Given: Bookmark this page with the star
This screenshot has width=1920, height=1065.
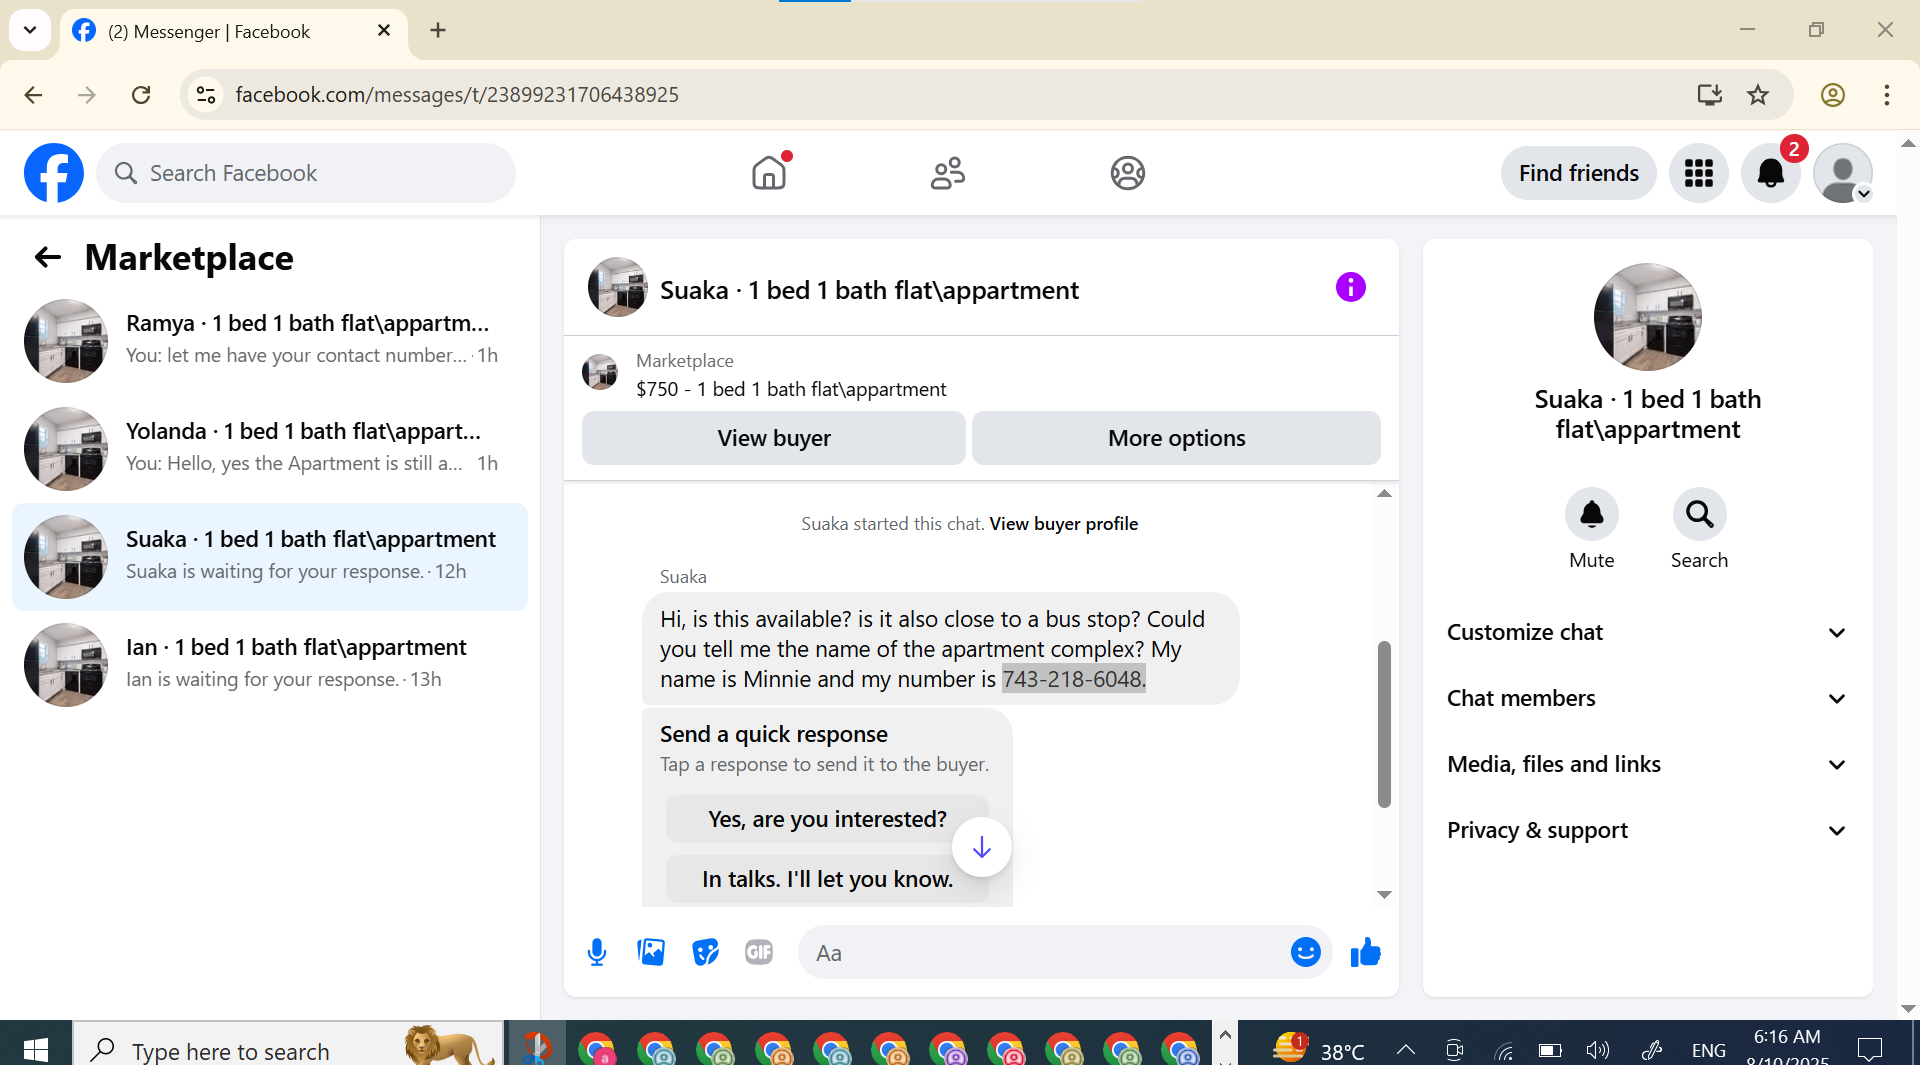Looking at the screenshot, I should (1758, 94).
